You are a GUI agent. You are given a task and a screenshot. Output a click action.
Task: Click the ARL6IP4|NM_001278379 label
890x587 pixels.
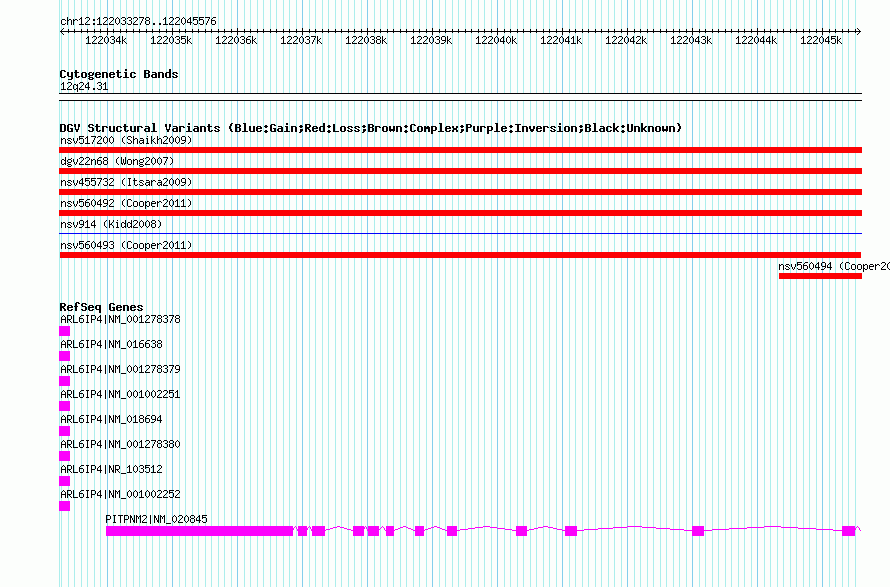coord(120,370)
